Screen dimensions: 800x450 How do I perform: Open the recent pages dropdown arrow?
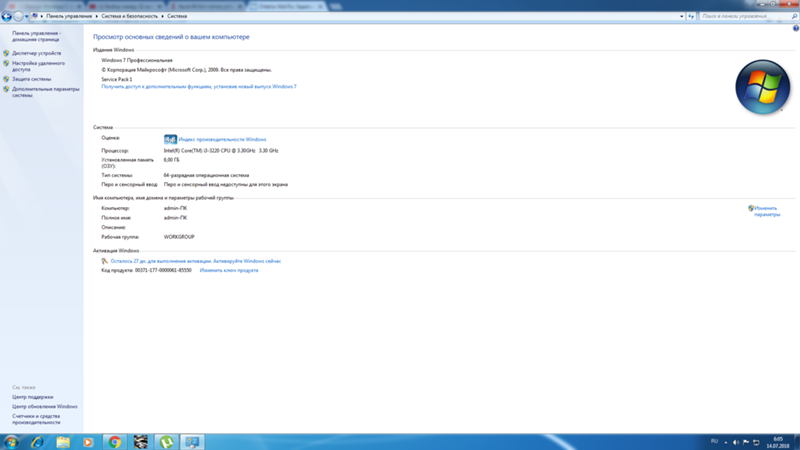coord(27,16)
